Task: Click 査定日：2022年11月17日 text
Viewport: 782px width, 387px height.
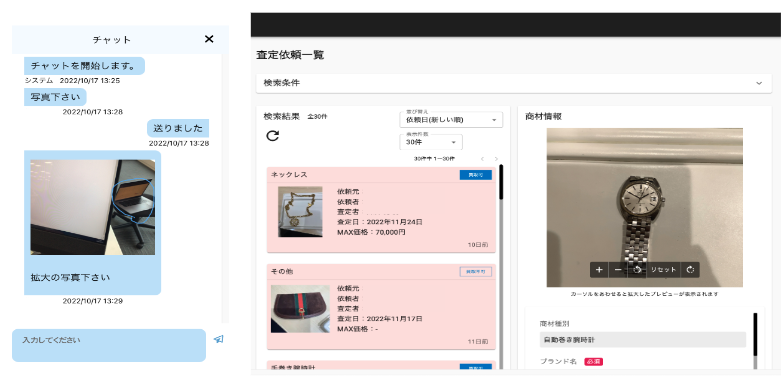Action: point(380,319)
